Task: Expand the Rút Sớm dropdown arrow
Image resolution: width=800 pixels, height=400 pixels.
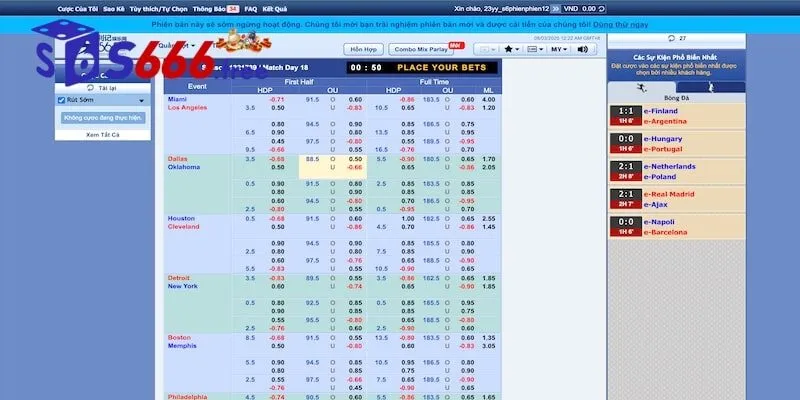Action: [141, 101]
